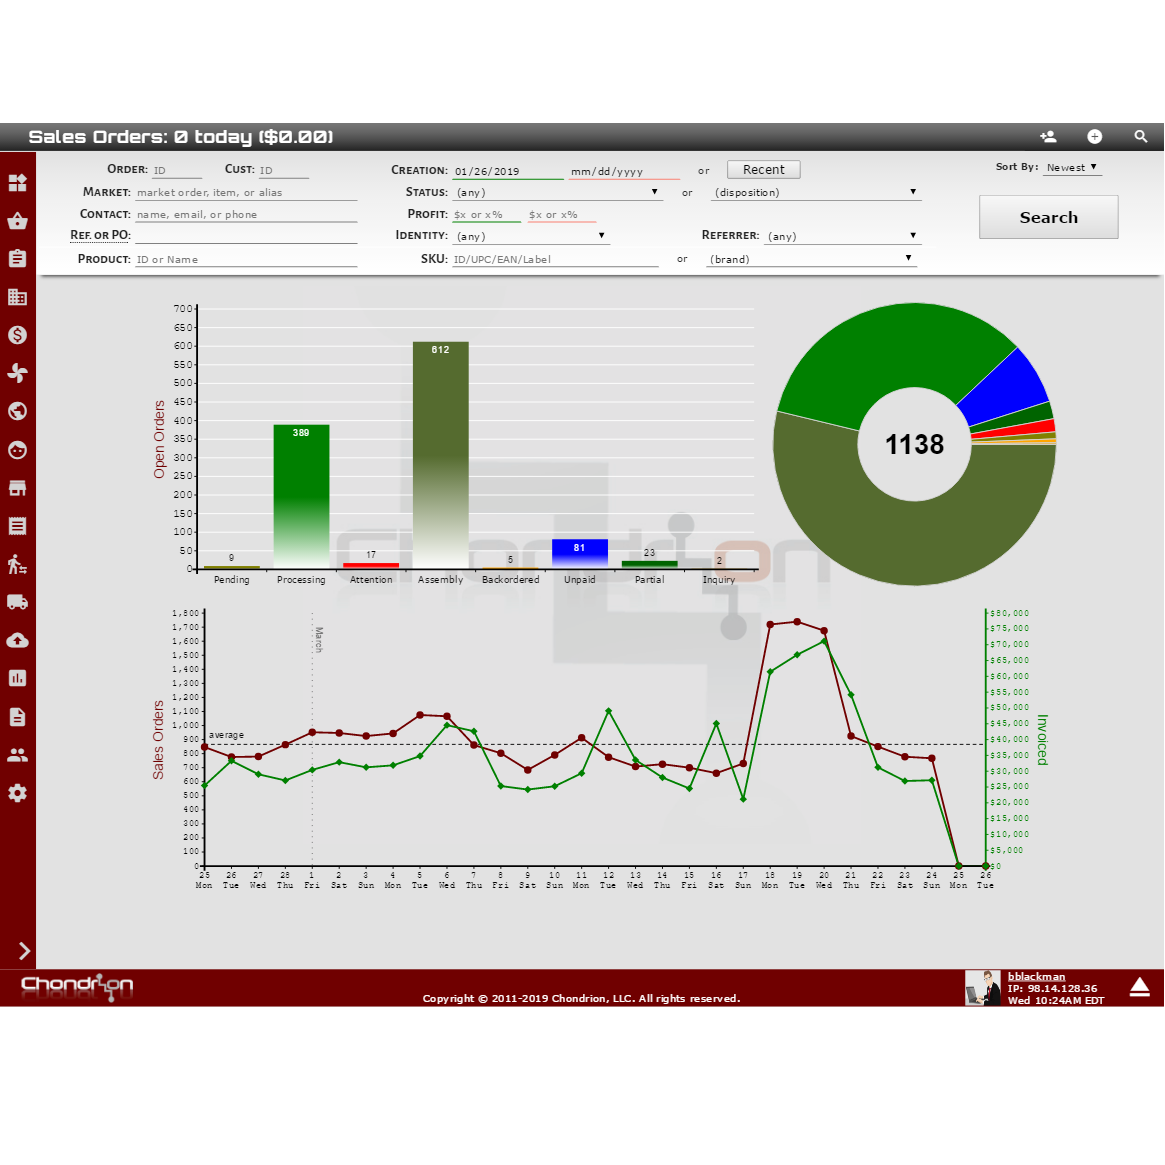Open the pinwheel fan sidebar icon
This screenshot has height=1165, width=1165.
(x=18, y=373)
